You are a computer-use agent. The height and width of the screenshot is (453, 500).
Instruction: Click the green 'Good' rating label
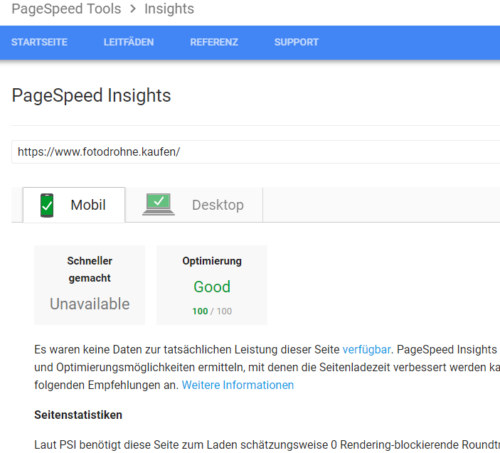click(212, 287)
